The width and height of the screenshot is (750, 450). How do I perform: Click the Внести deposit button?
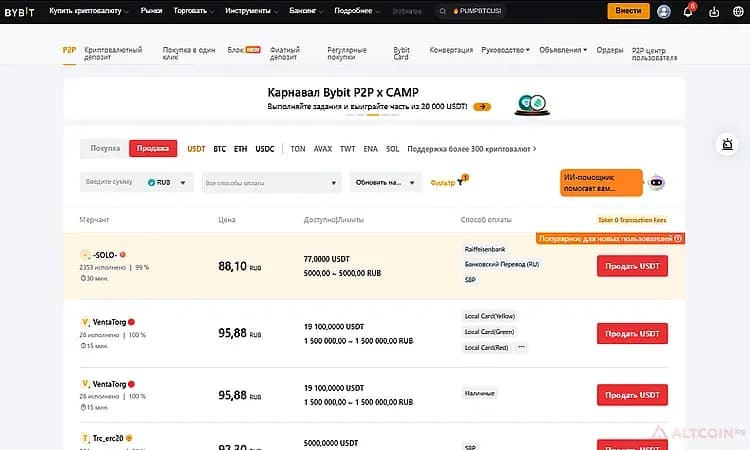pyautogui.click(x=629, y=11)
